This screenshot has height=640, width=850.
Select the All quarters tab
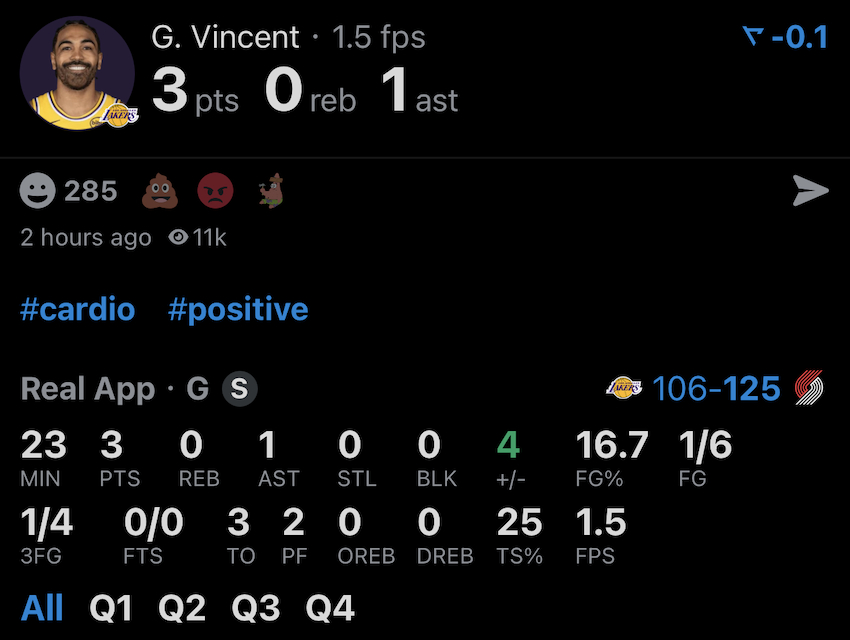coord(42,607)
